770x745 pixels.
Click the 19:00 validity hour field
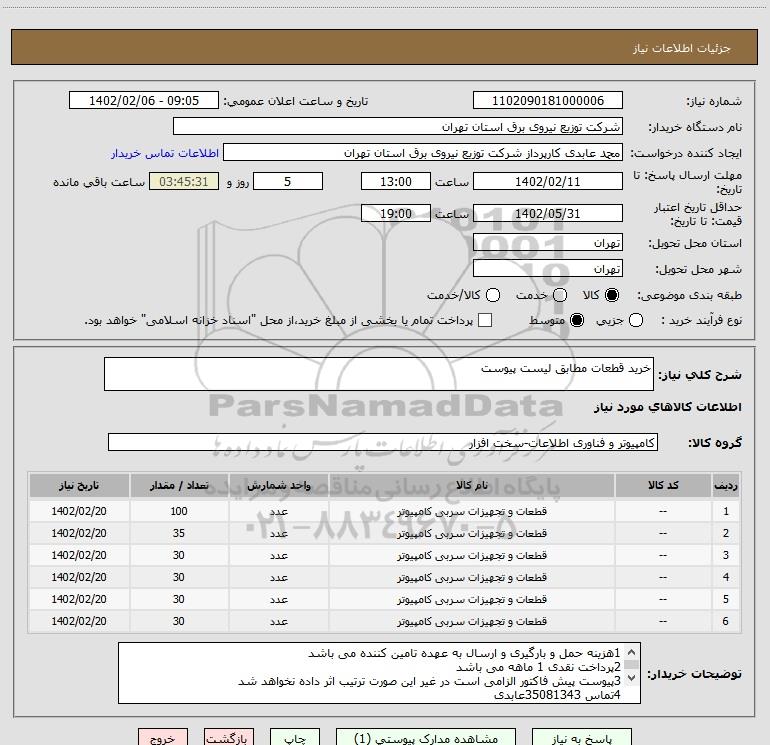pyautogui.click(x=396, y=213)
